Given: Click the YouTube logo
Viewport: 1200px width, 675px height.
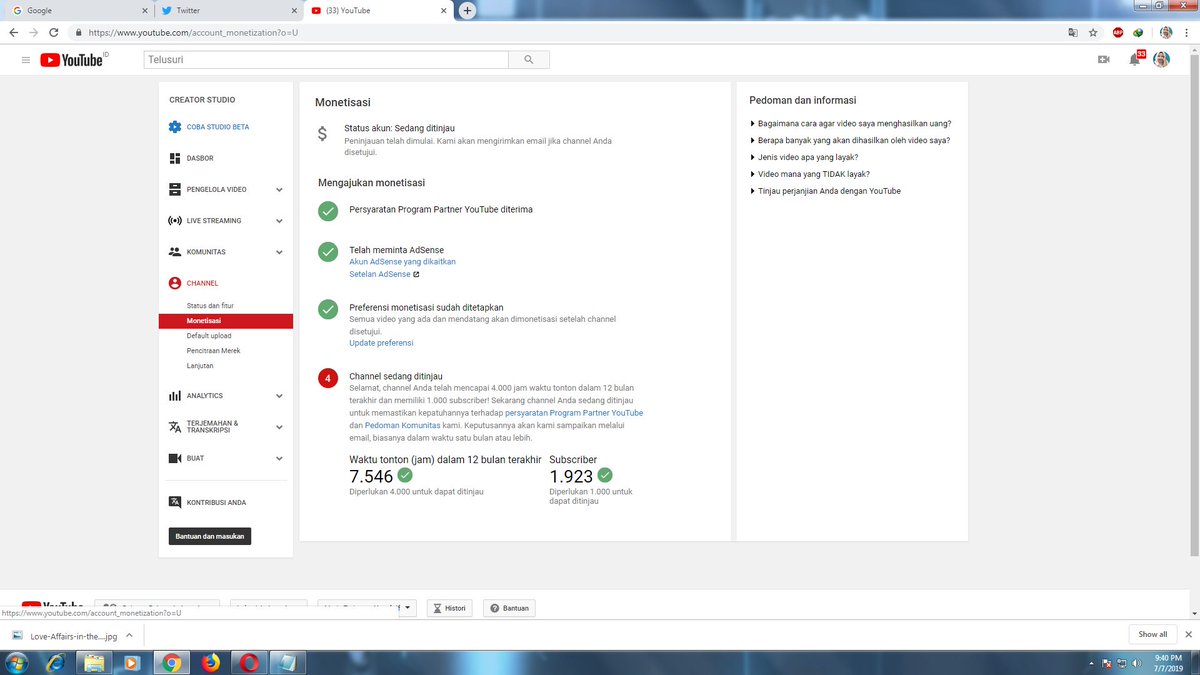Looking at the screenshot, I should tap(72, 60).
